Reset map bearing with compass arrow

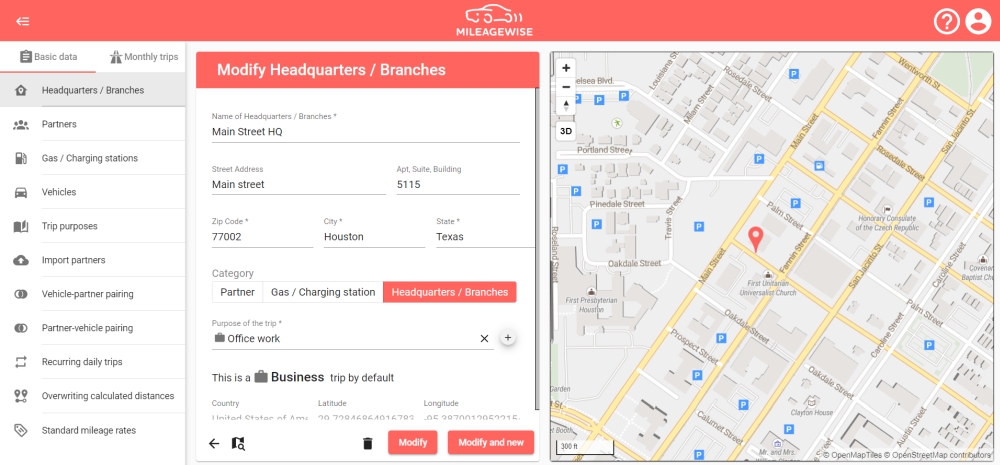[566, 105]
